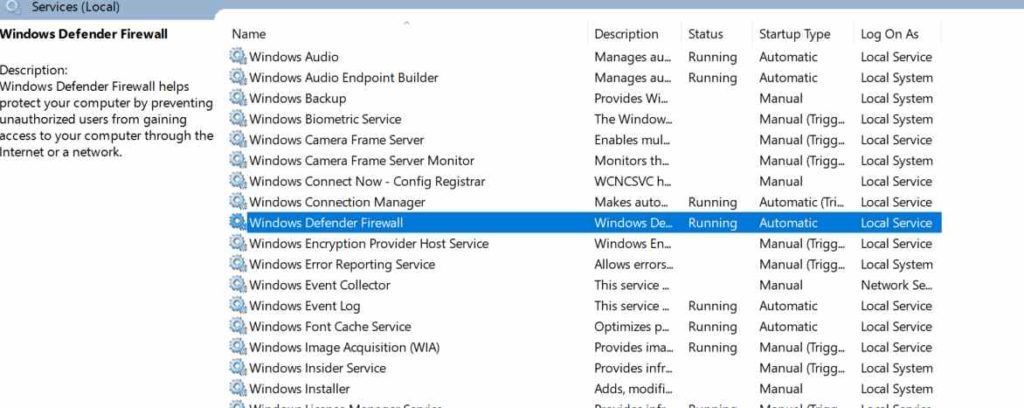This screenshot has width=1024, height=408.
Task: Select the Windows Error Reporting Service name
Action: click(342, 264)
